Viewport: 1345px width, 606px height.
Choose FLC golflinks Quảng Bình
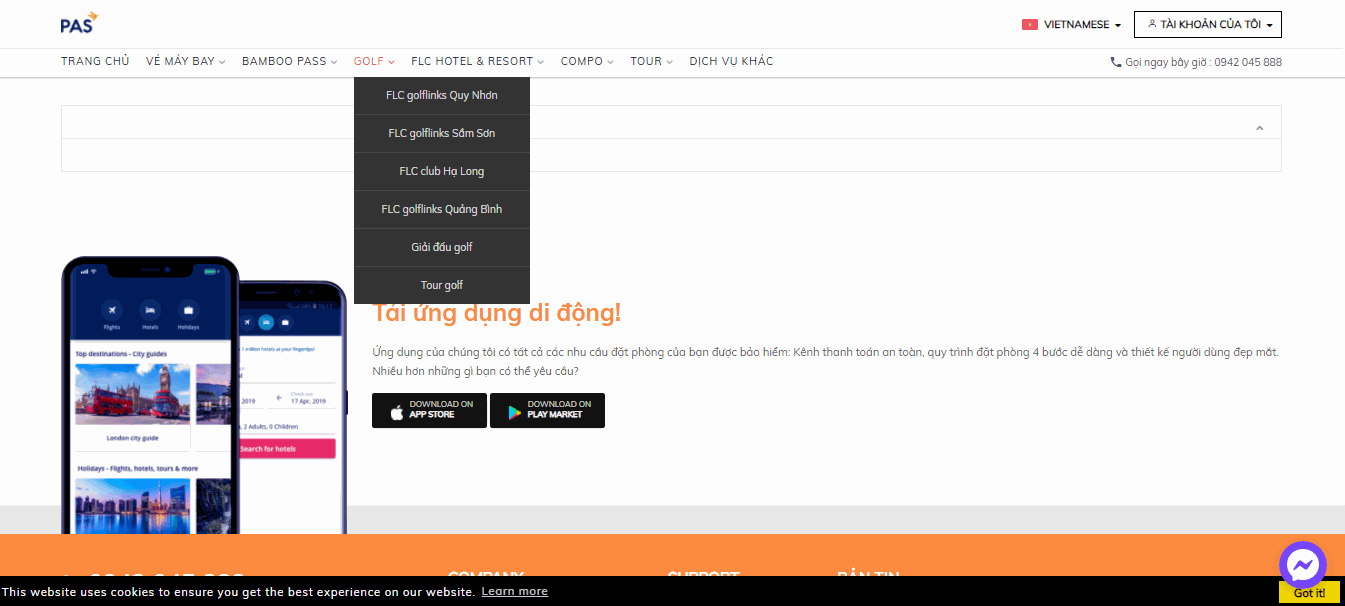click(x=442, y=210)
